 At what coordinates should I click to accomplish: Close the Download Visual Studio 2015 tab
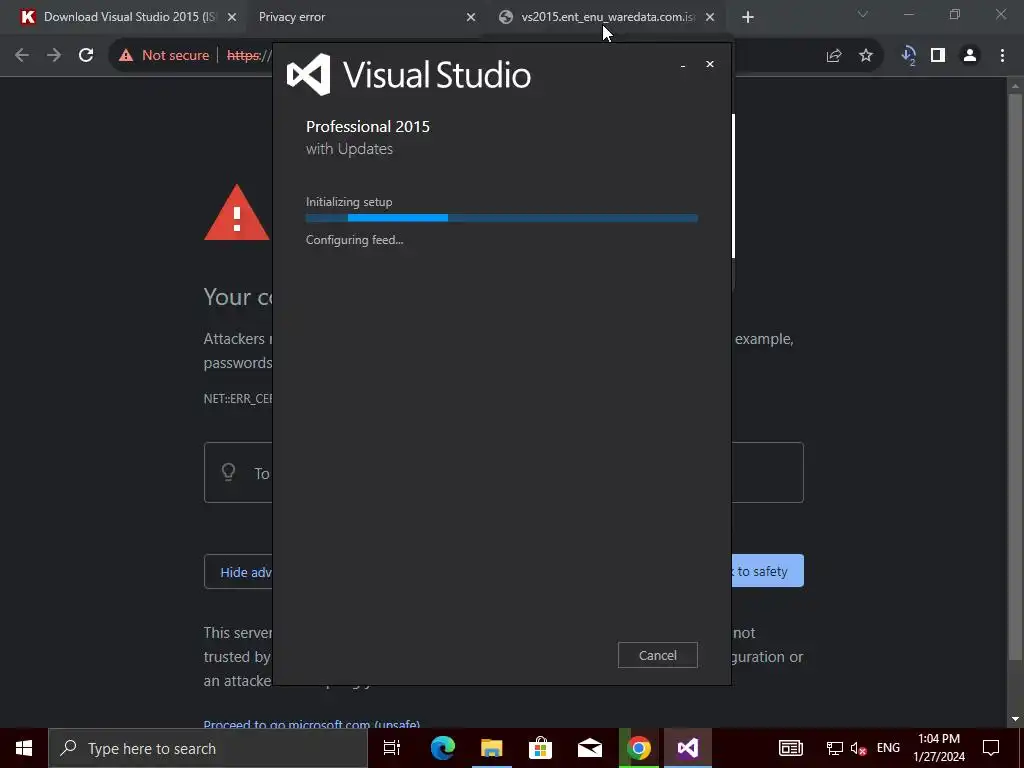pyautogui.click(x=232, y=18)
